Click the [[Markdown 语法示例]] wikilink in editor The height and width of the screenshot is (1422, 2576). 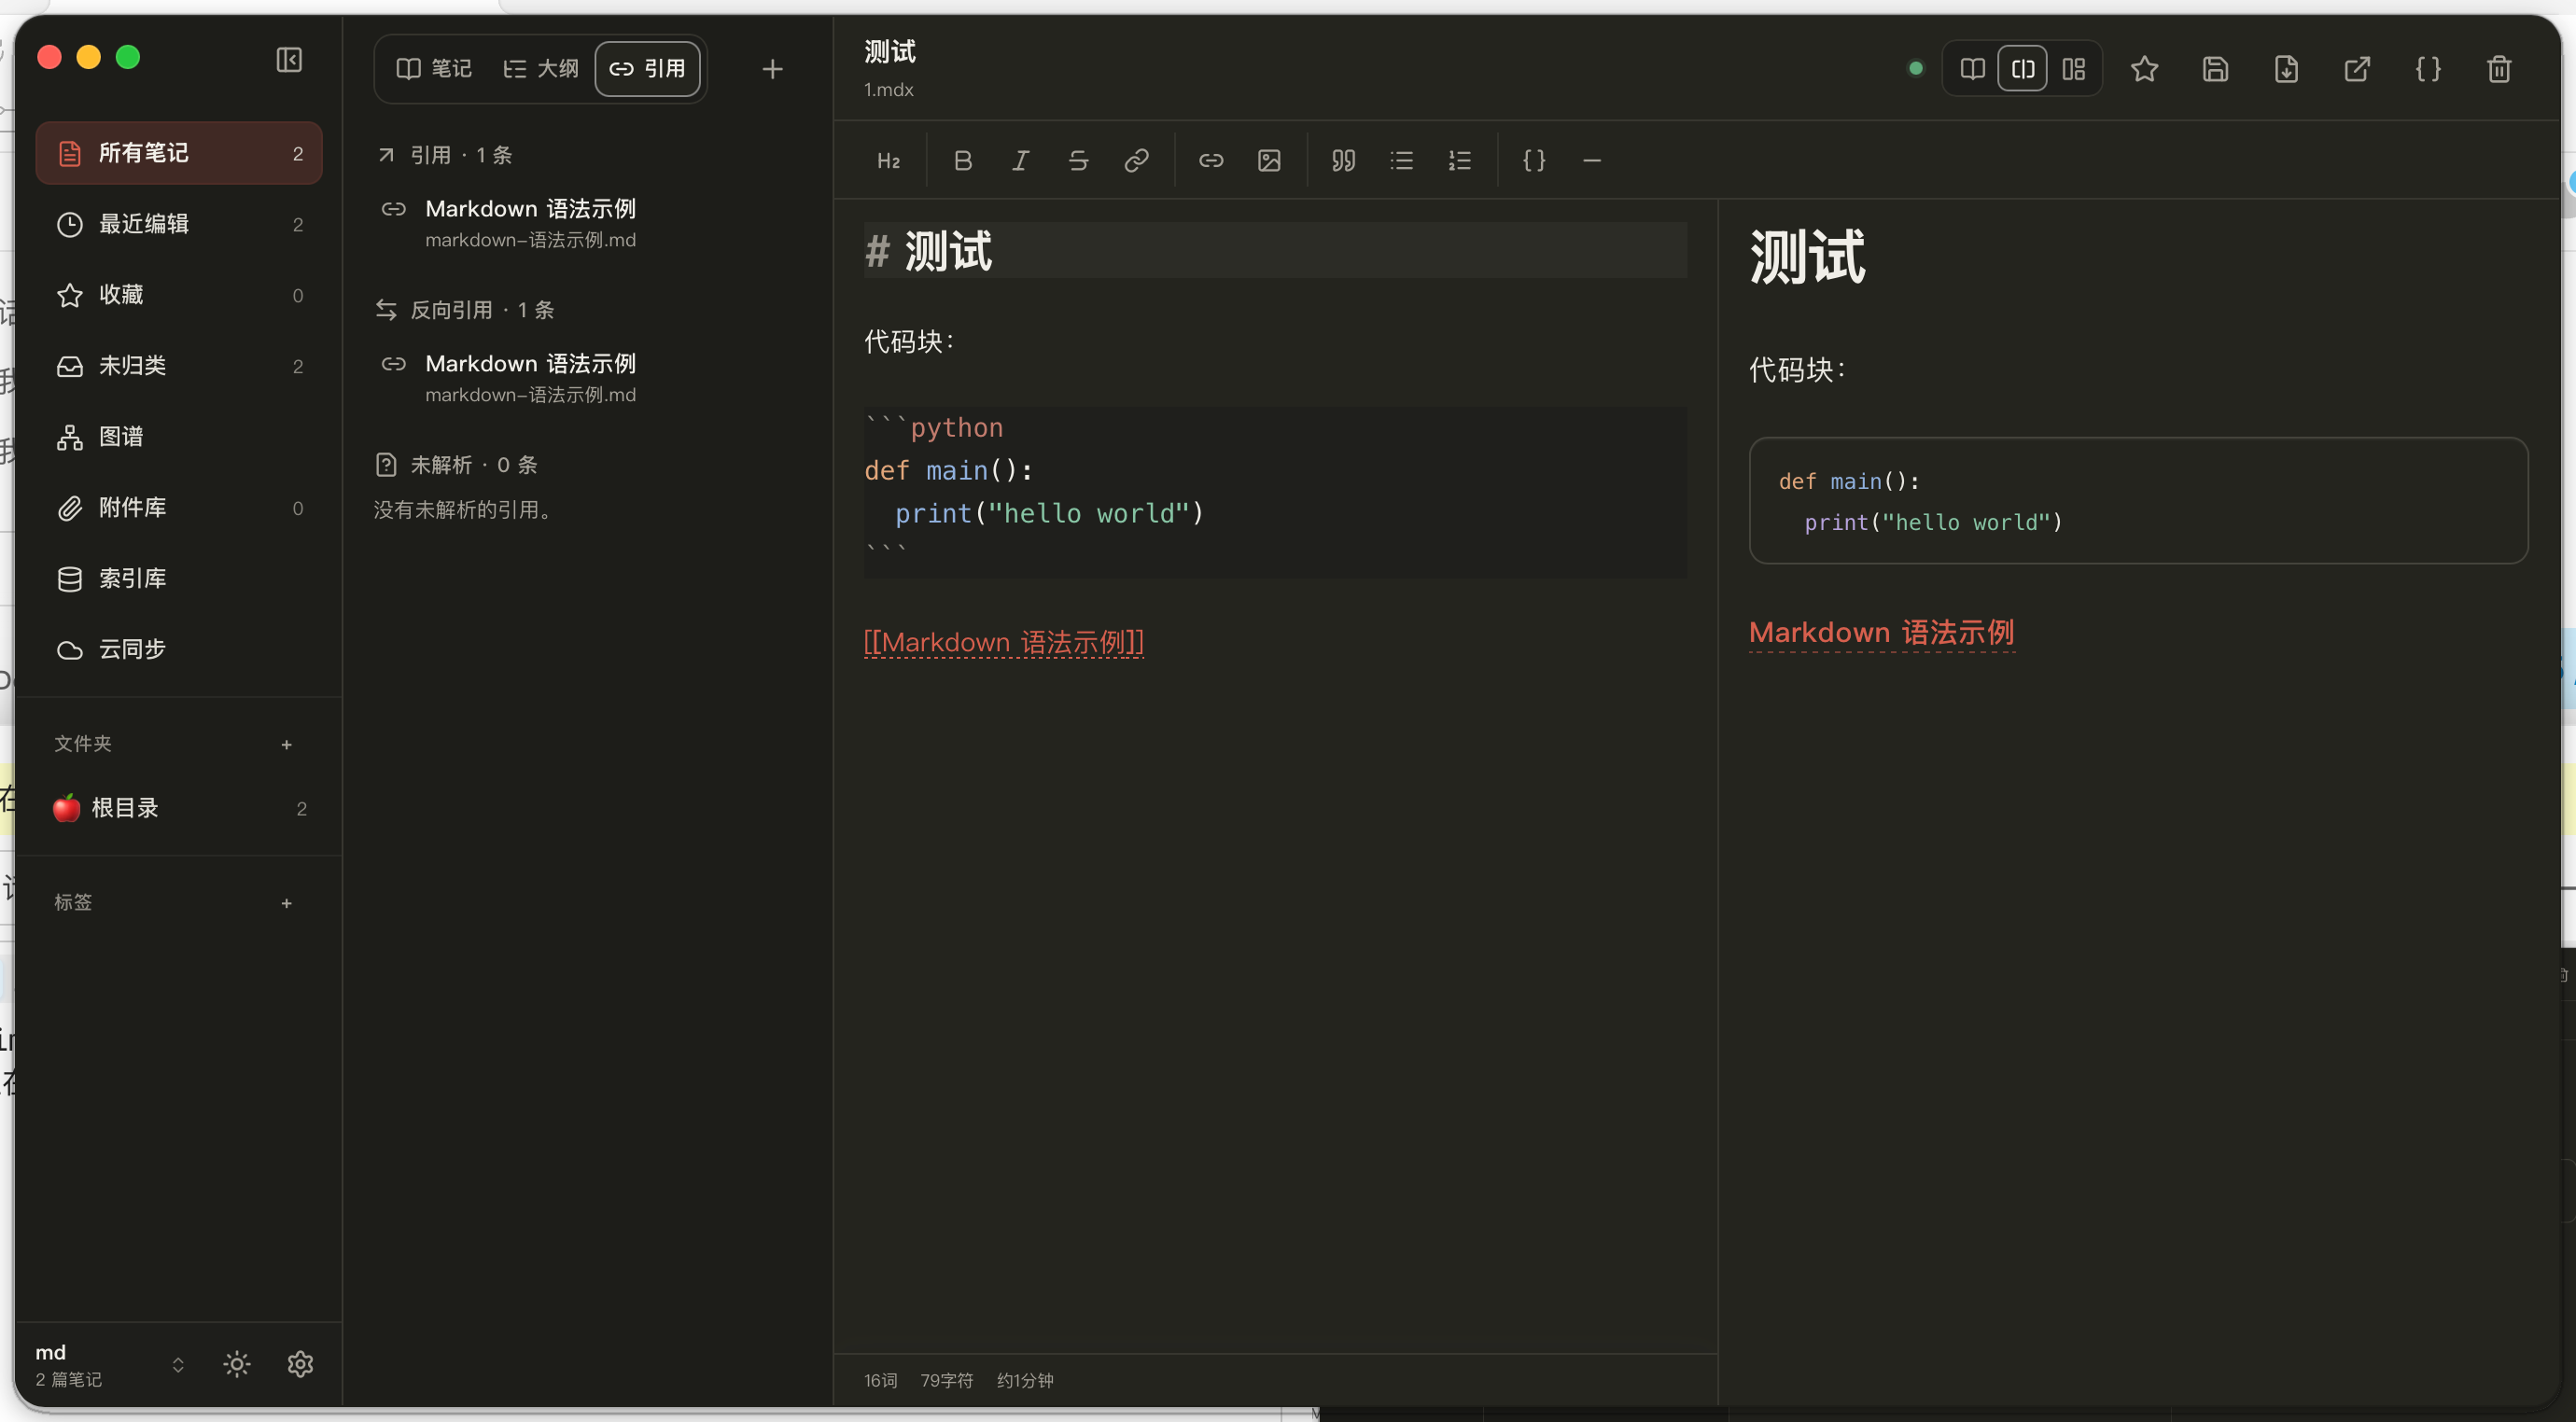[x=1004, y=642]
